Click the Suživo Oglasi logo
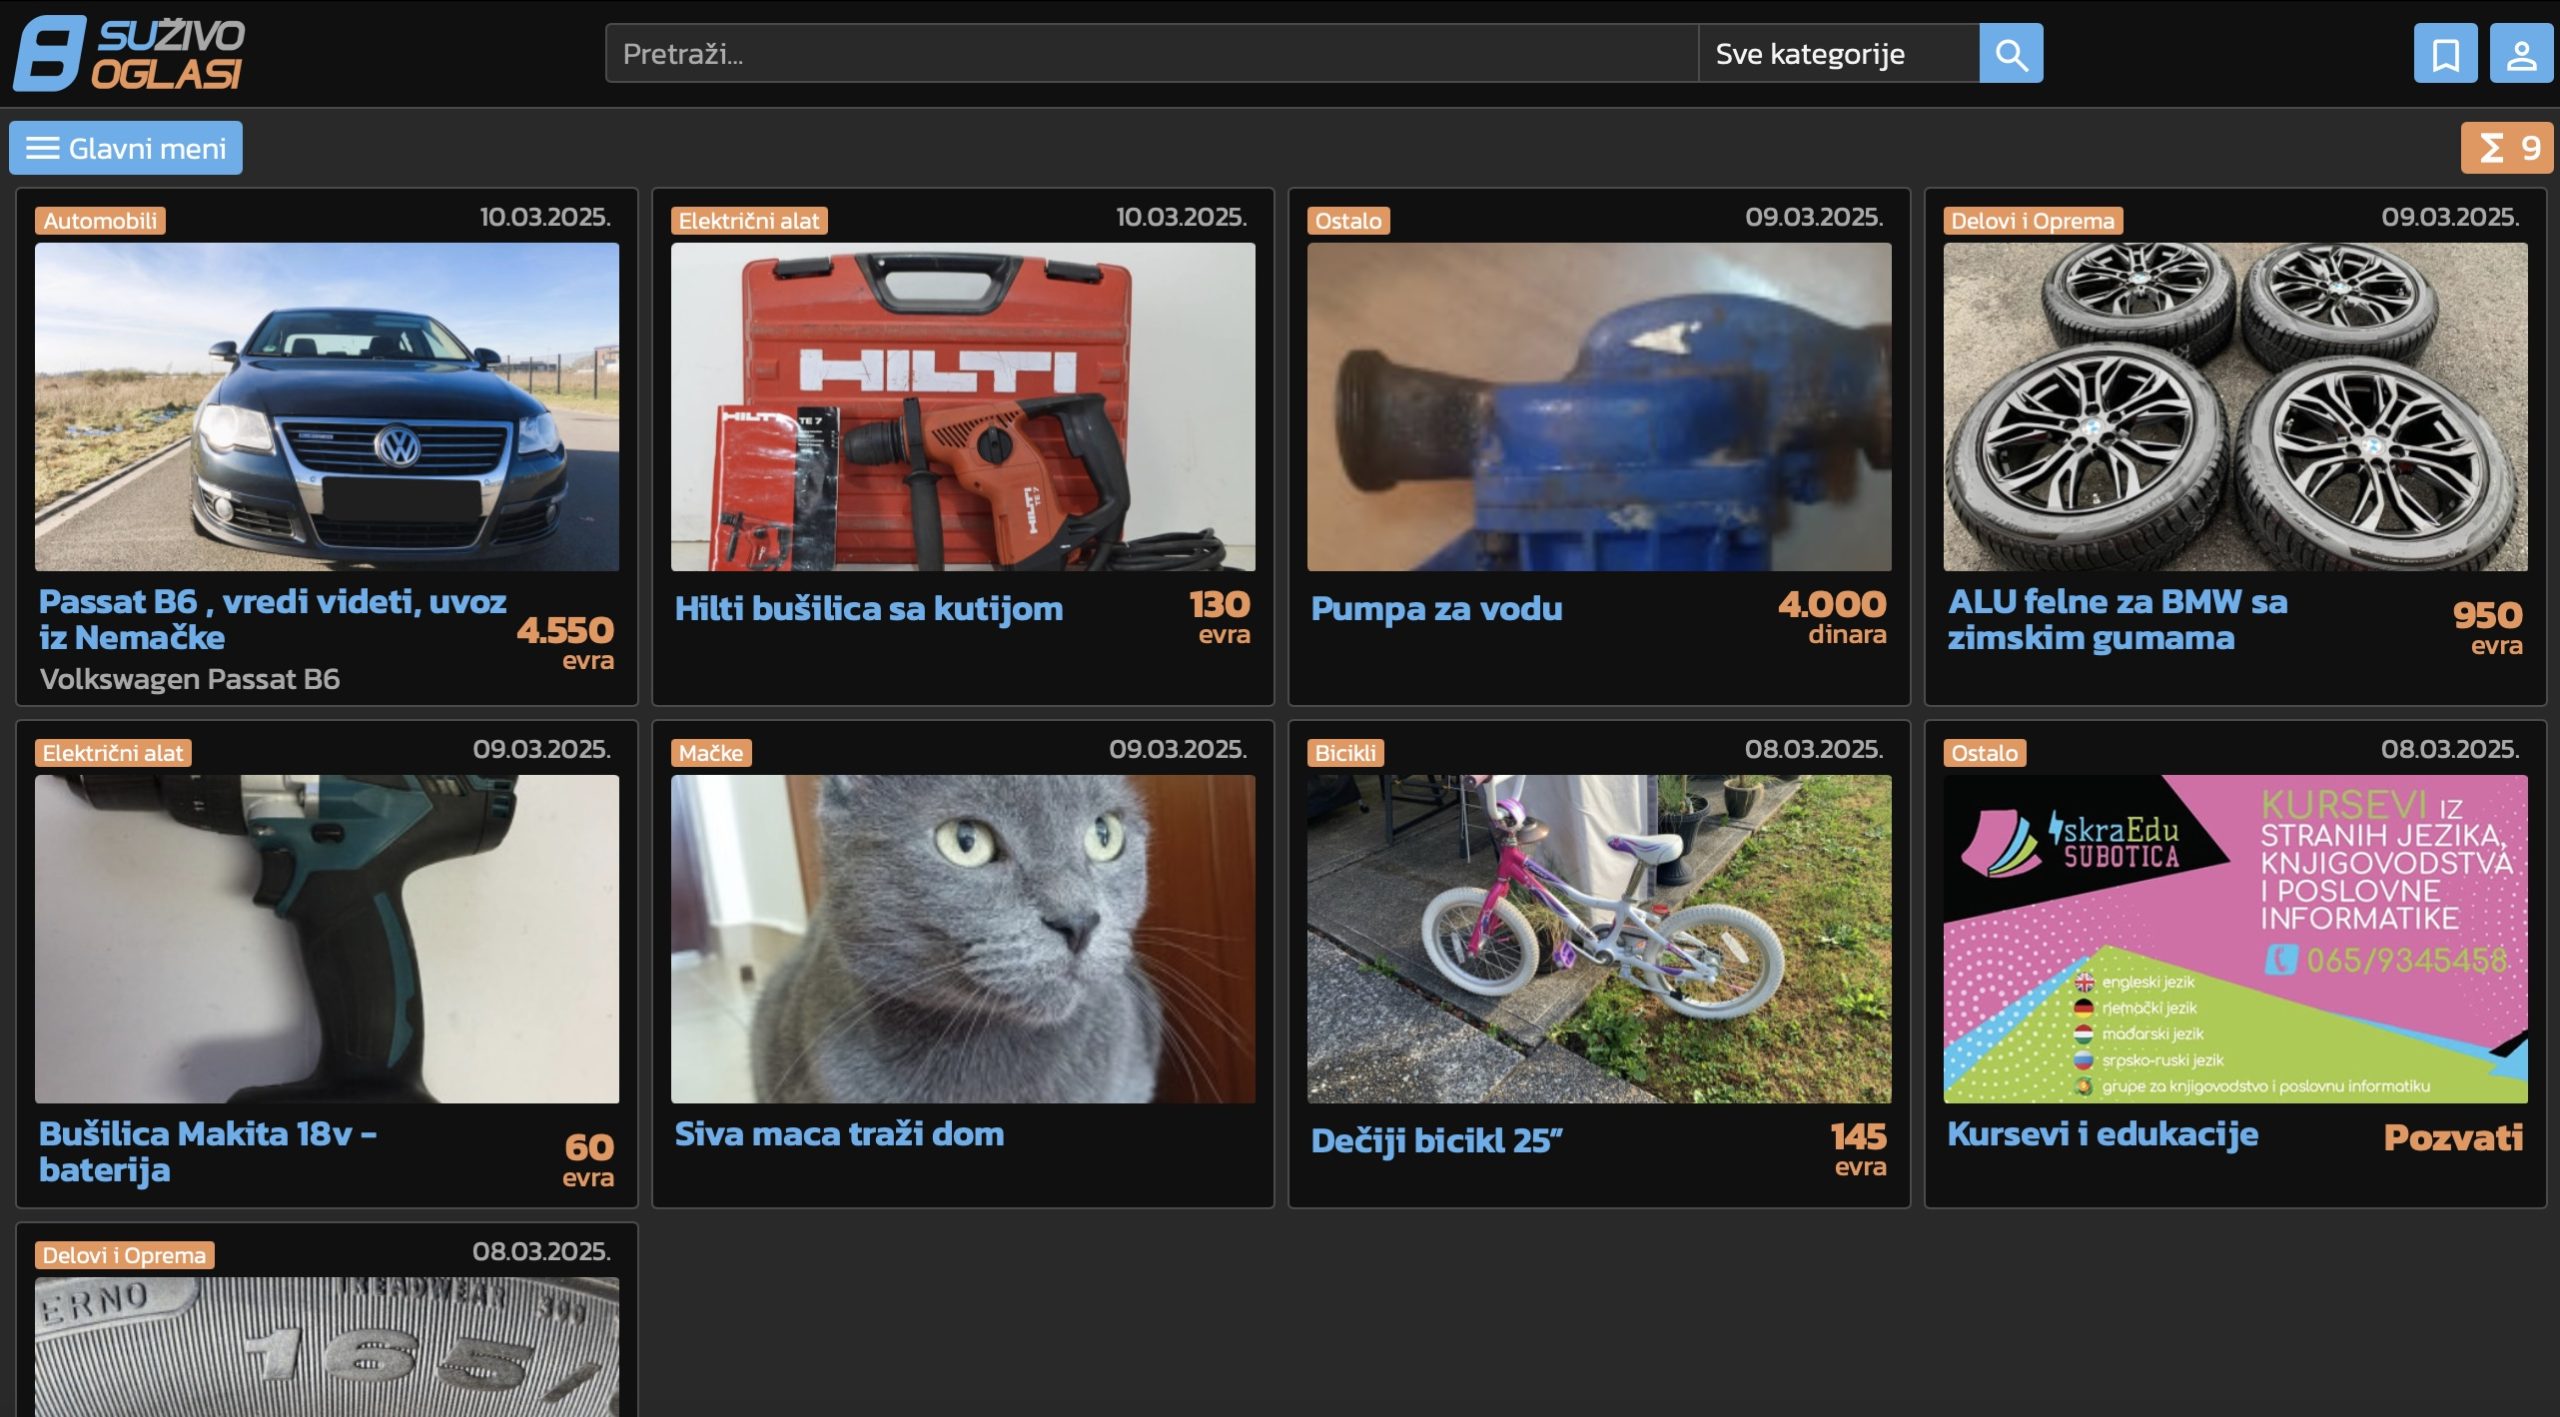Viewport: 2560px width, 1417px height. tap(130, 54)
